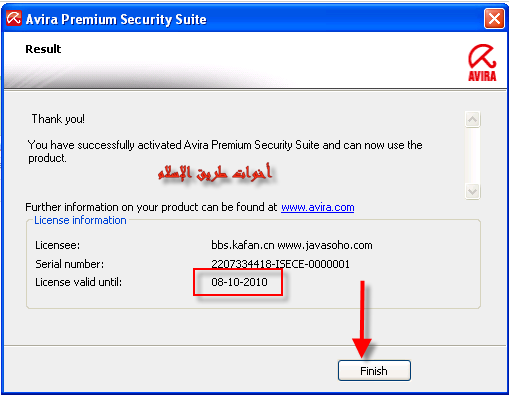Click the license valid date 08-10-2010

coord(239,282)
